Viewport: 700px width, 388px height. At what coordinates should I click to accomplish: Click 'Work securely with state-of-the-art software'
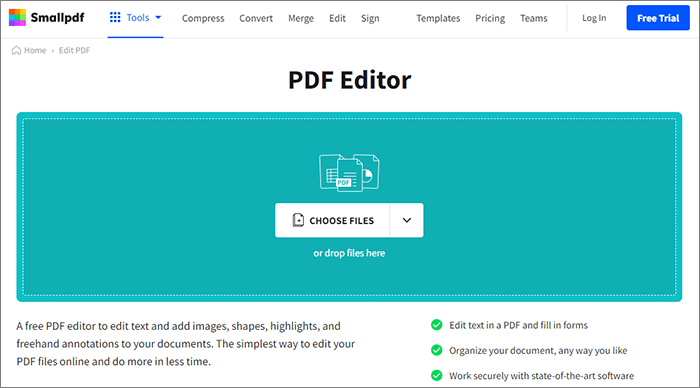tap(542, 376)
